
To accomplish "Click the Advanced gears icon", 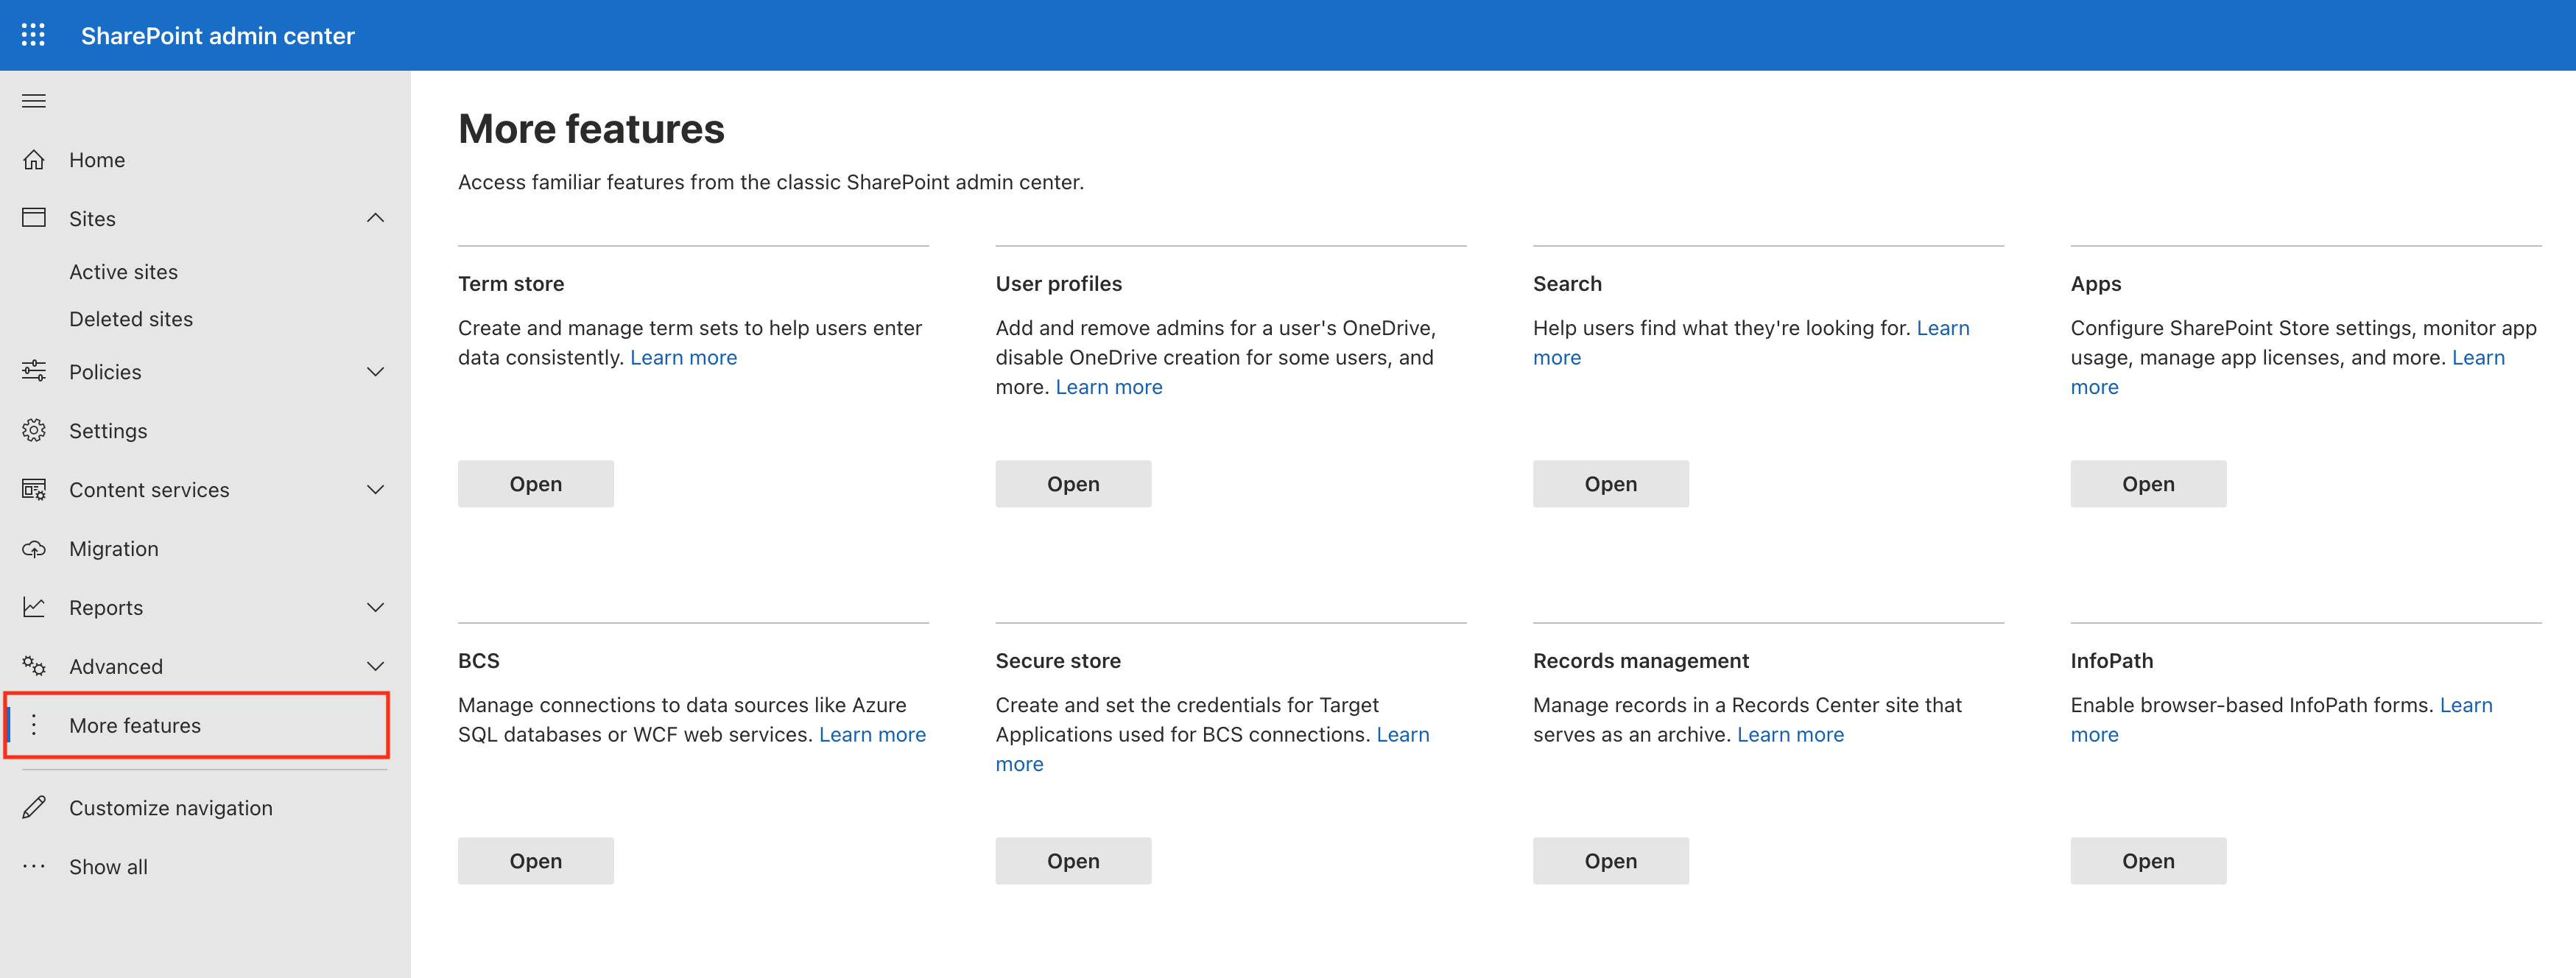I will coord(34,666).
